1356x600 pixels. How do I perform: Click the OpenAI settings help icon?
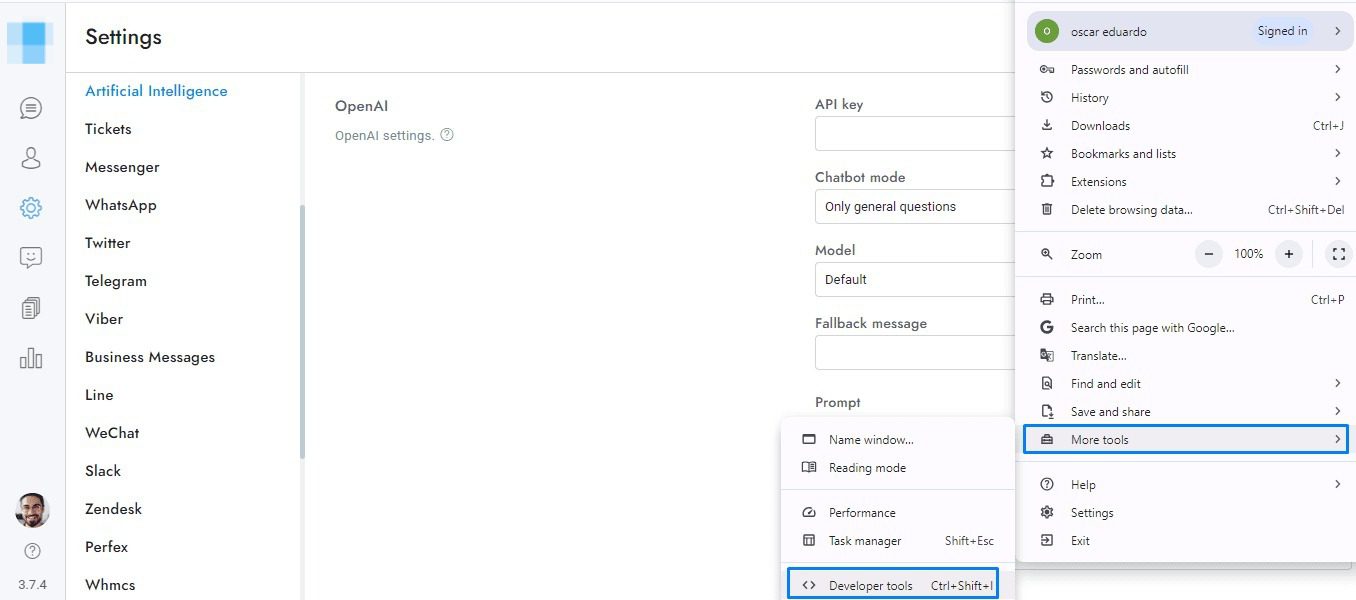coord(447,135)
